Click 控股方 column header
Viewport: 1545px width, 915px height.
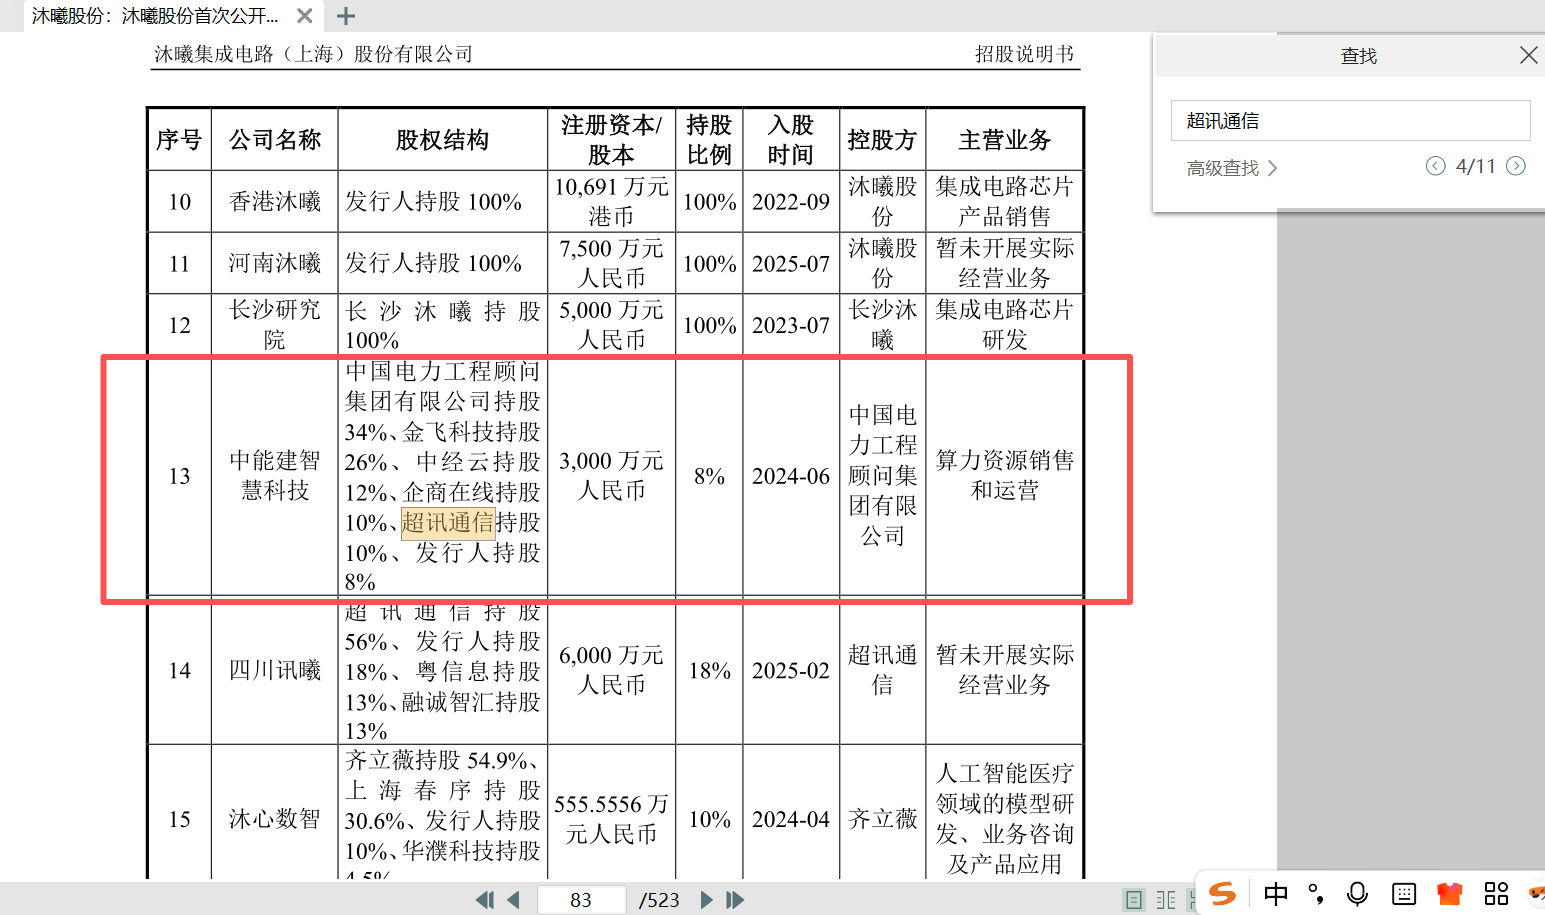tap(882, 140)
